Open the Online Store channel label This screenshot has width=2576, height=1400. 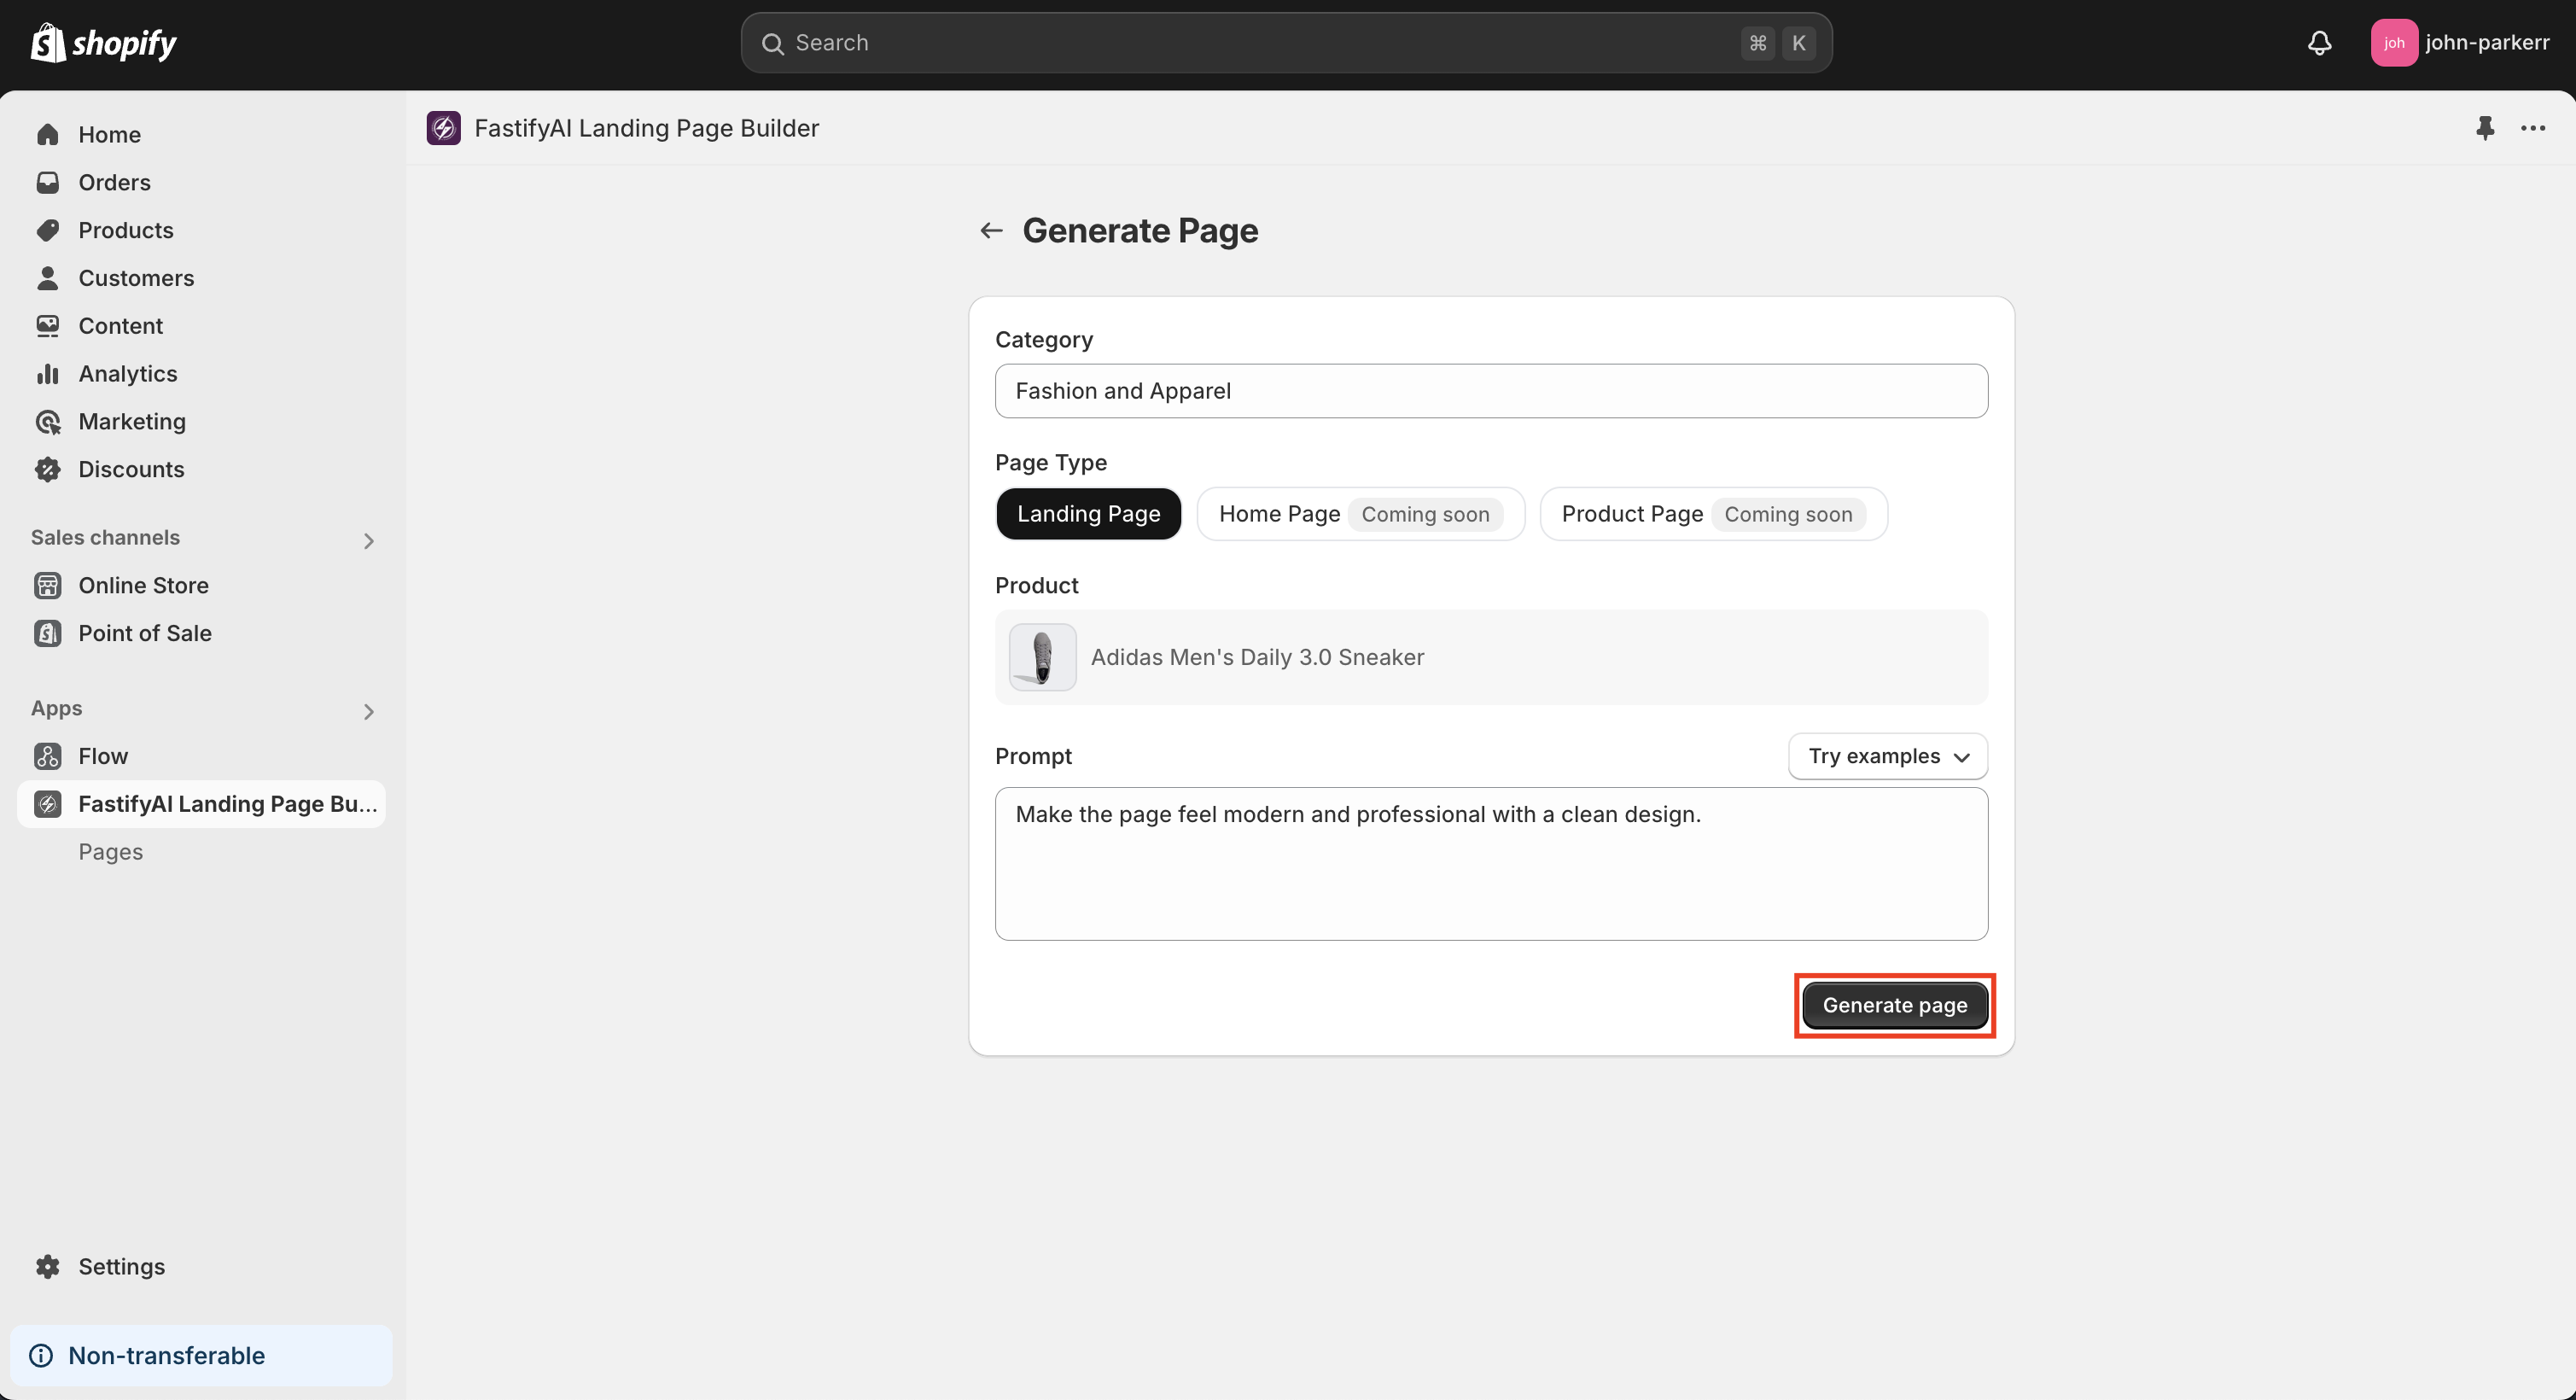pos(143,585)
